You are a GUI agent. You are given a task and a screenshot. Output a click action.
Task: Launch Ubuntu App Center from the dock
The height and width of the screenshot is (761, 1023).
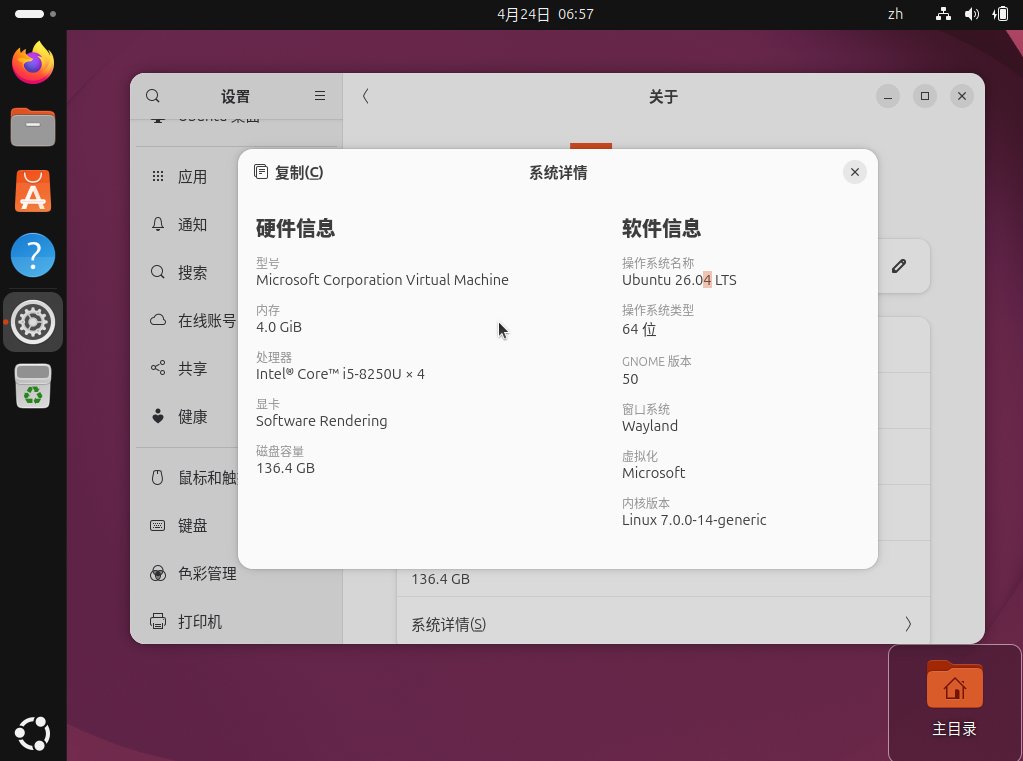33,191
